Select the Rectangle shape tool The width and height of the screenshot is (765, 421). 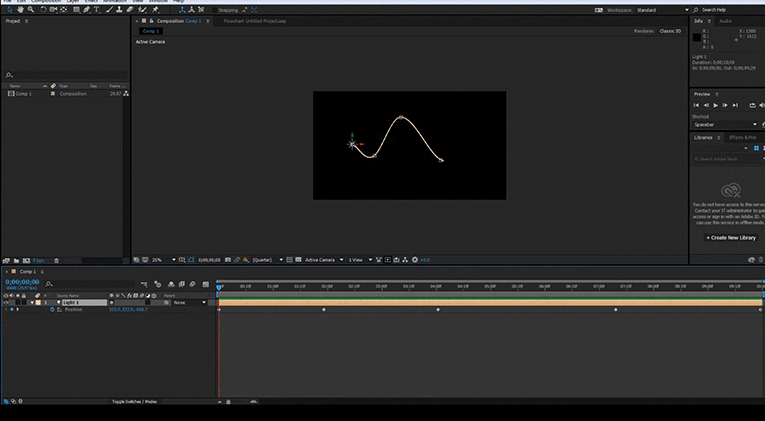pyautogui.click(x=77, y=10)
